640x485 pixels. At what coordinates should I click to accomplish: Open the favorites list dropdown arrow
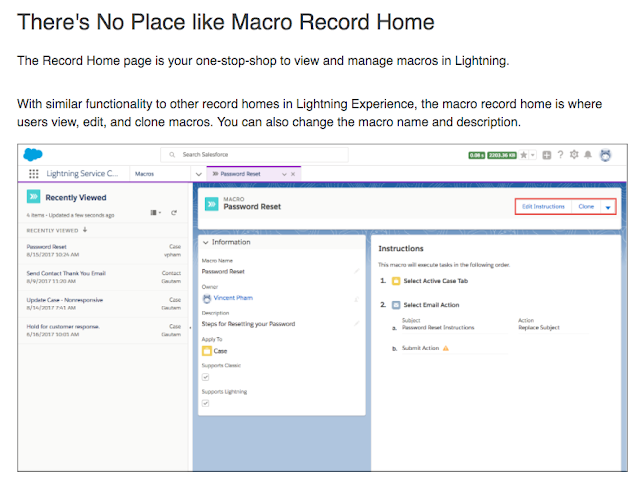click(533, 155)
